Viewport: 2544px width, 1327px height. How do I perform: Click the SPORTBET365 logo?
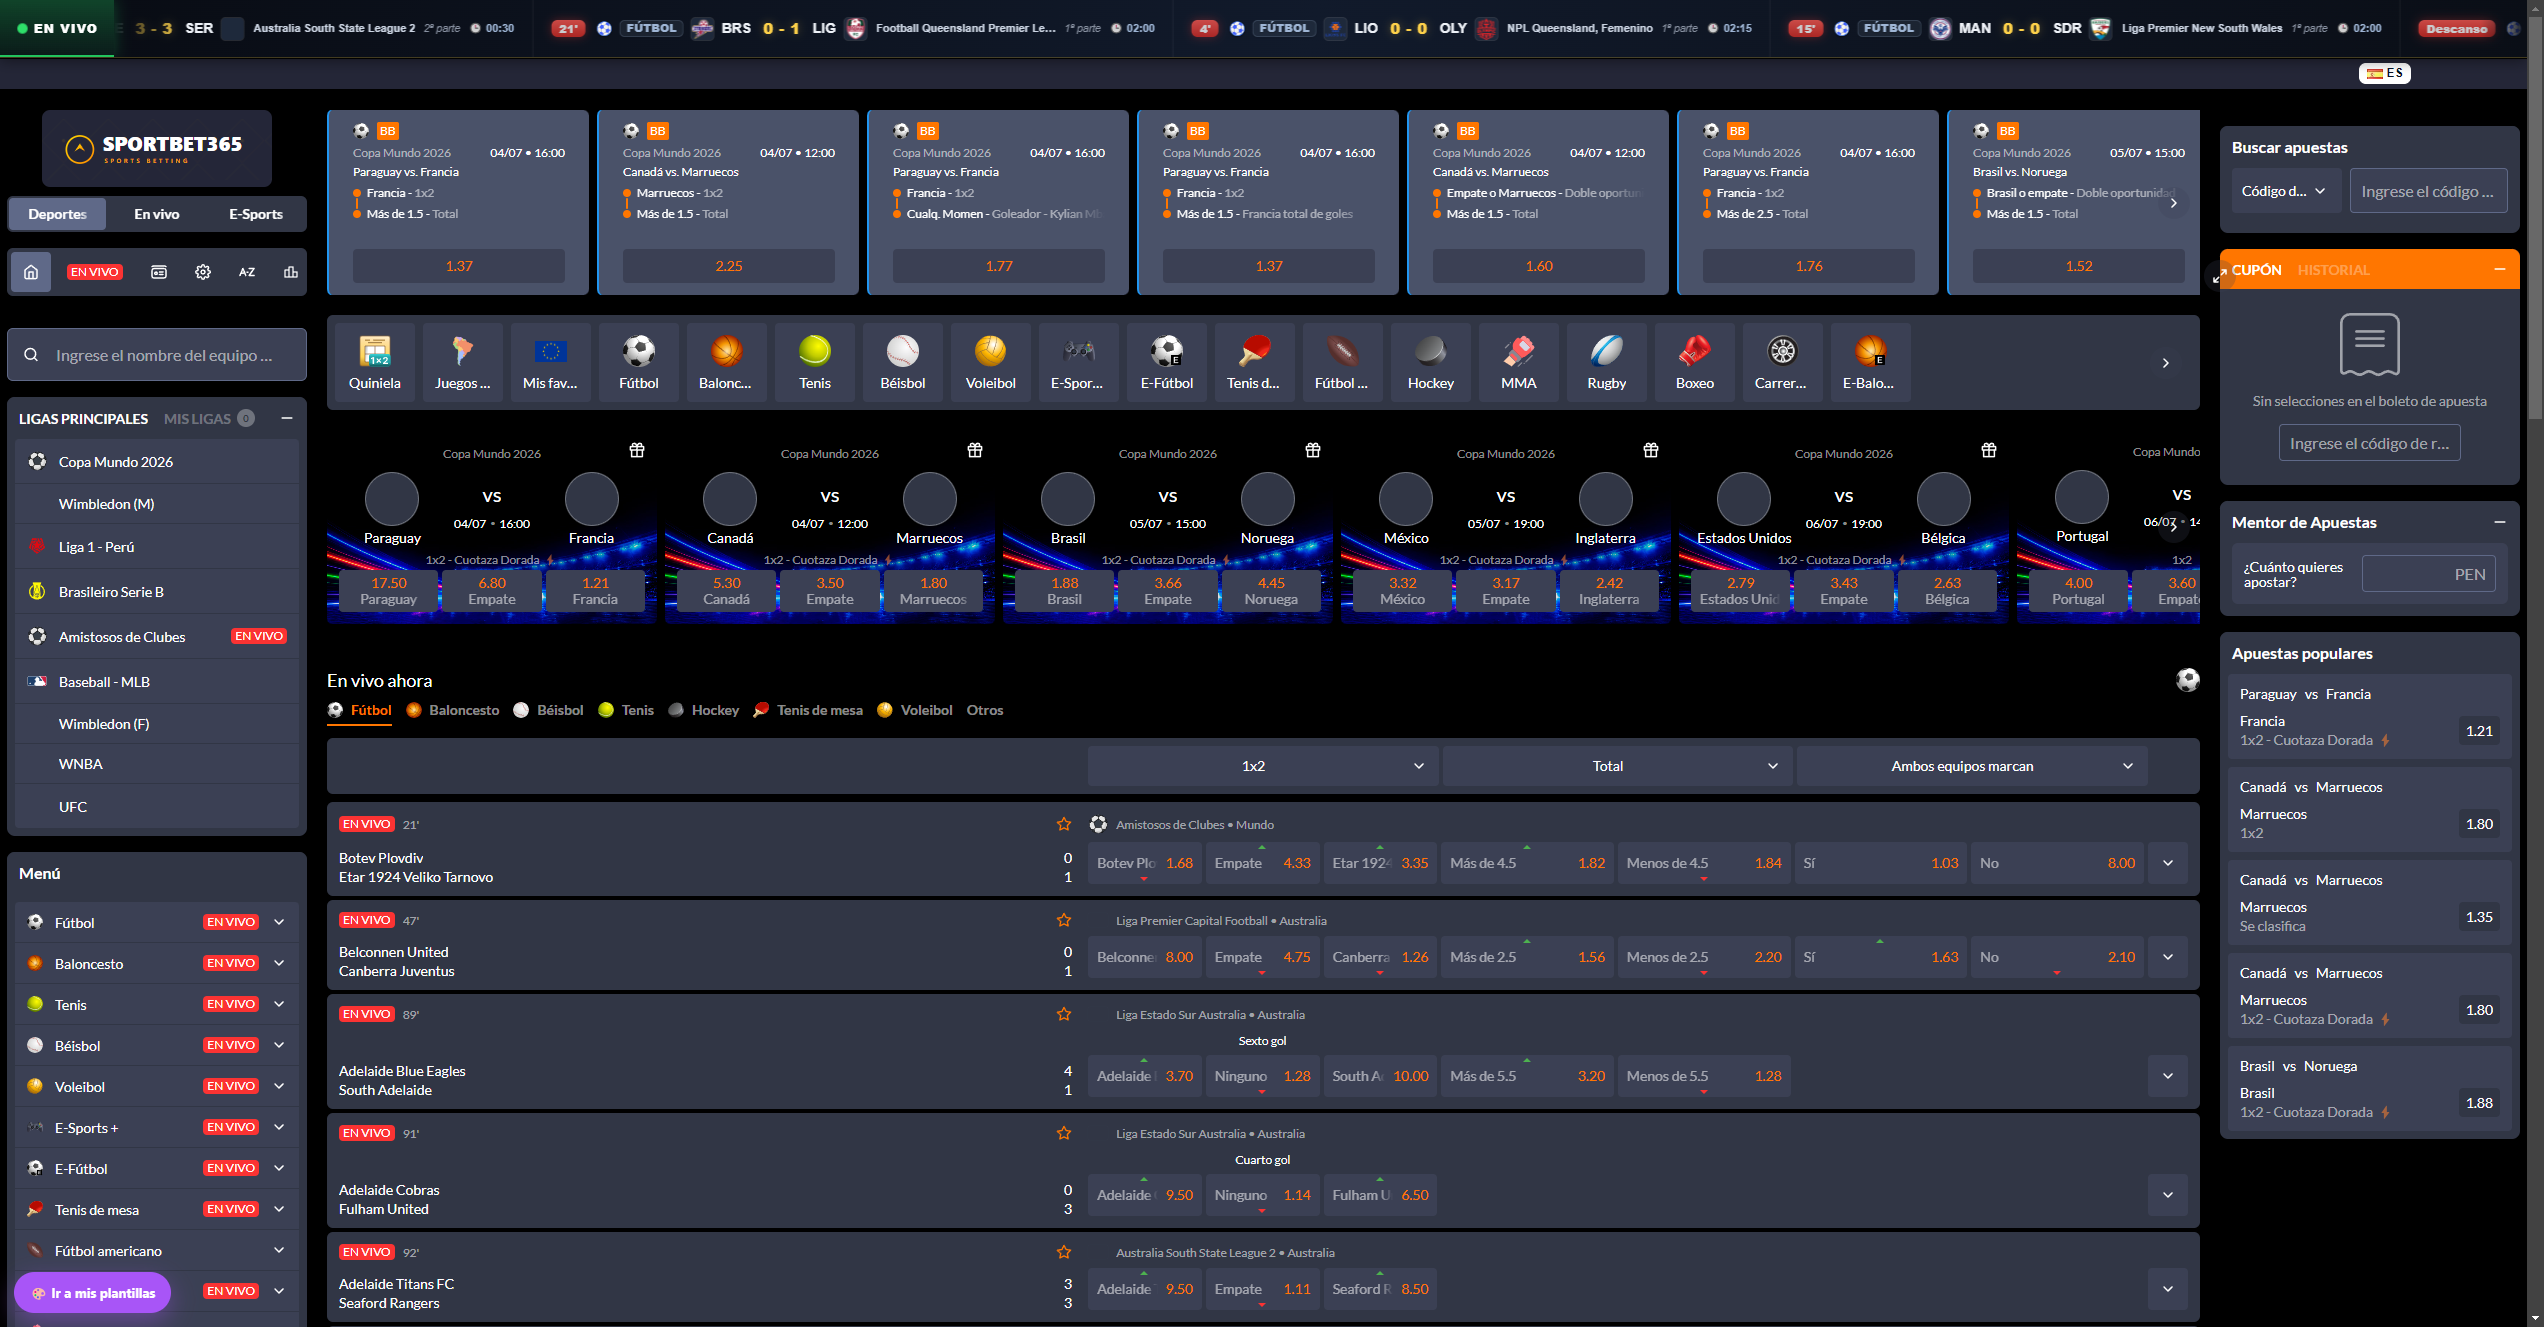click(157, 148)
